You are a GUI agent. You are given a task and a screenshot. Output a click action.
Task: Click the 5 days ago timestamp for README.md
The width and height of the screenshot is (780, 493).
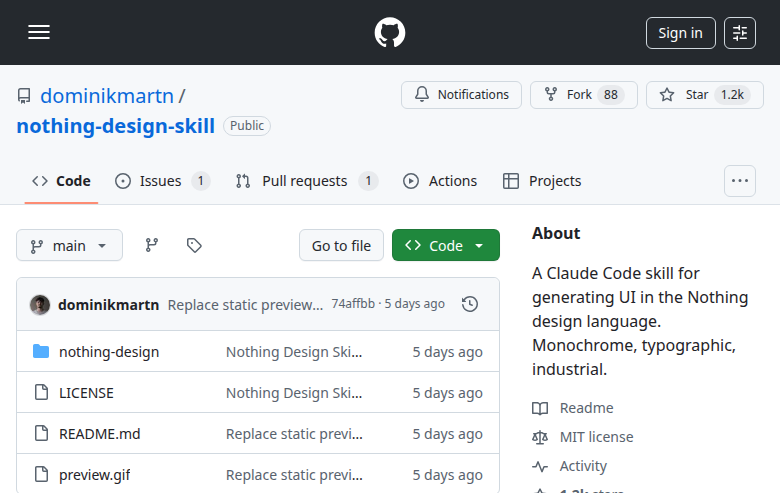(x=447, y=434)
